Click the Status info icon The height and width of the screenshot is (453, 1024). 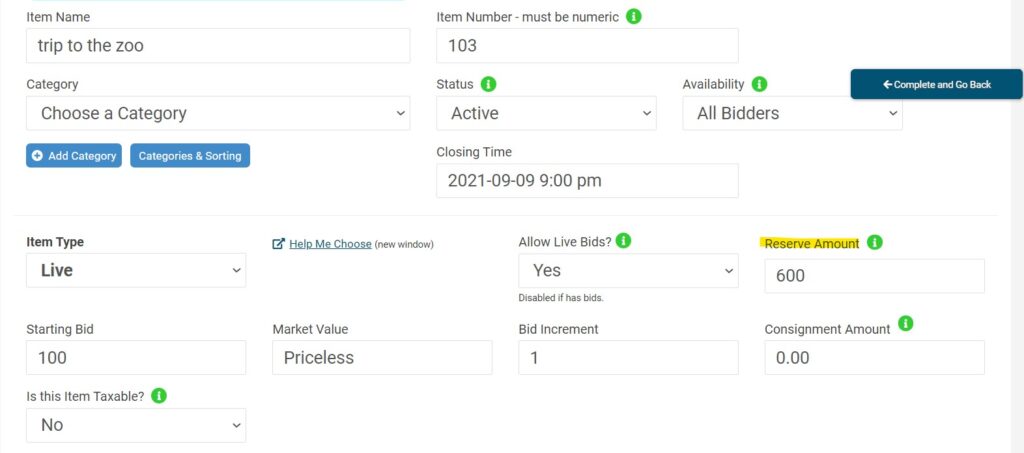(x=489, y=84)
